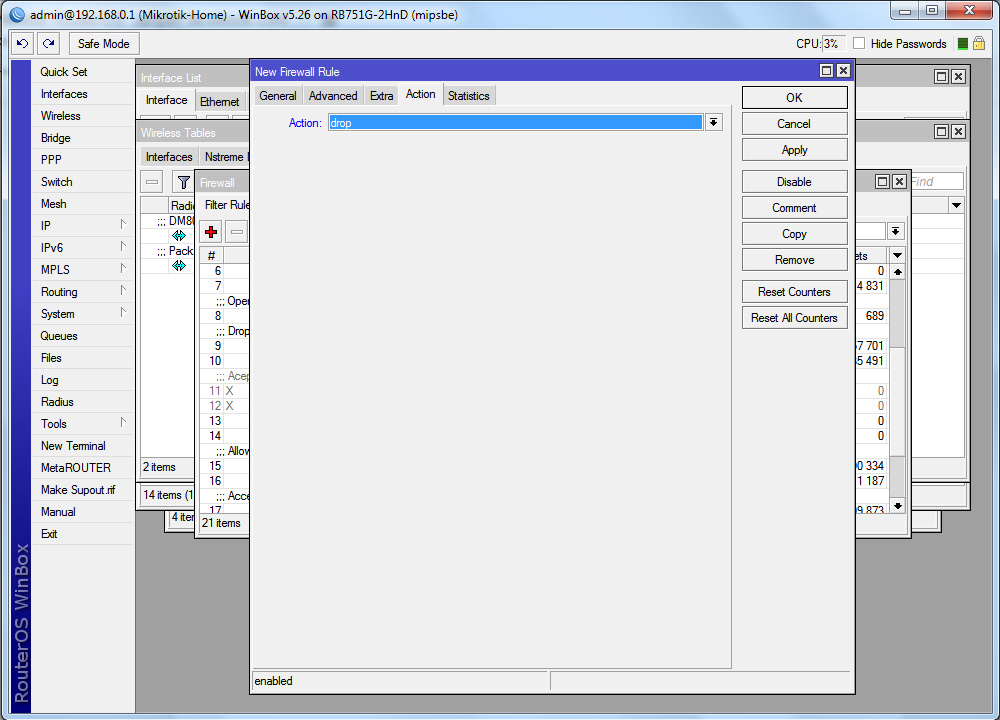This screenshot has height=720, width=1000.
Task: Click the Undo arrow icon
Action: [22, 44]
